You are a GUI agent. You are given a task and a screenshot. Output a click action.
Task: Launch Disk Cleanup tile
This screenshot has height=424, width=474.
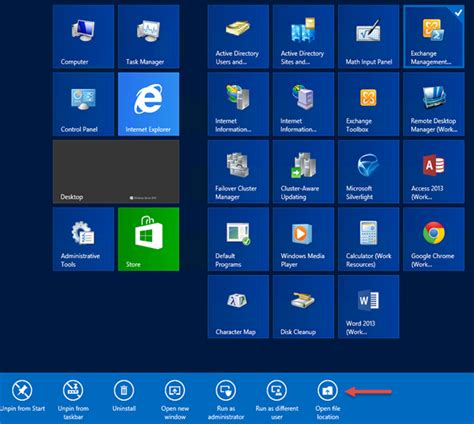303,307
